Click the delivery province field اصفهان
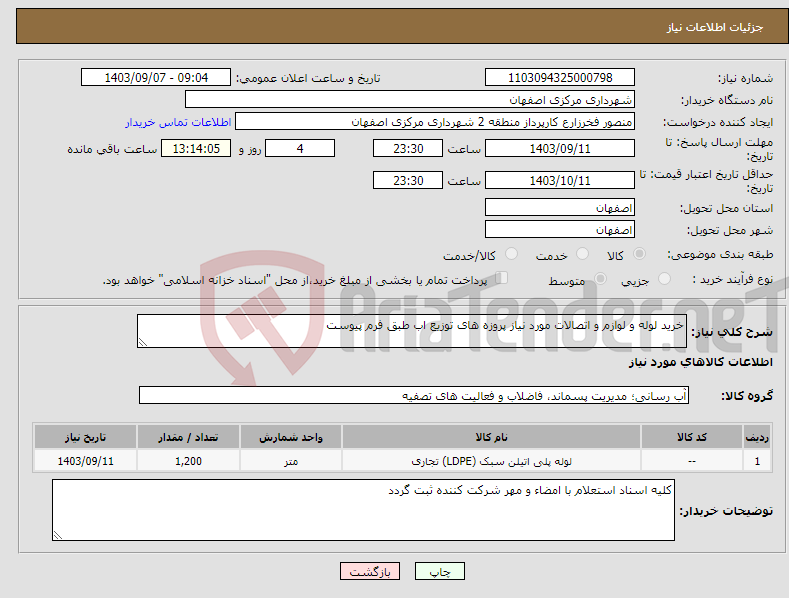The image size is (789, 598). coord(560,207)
